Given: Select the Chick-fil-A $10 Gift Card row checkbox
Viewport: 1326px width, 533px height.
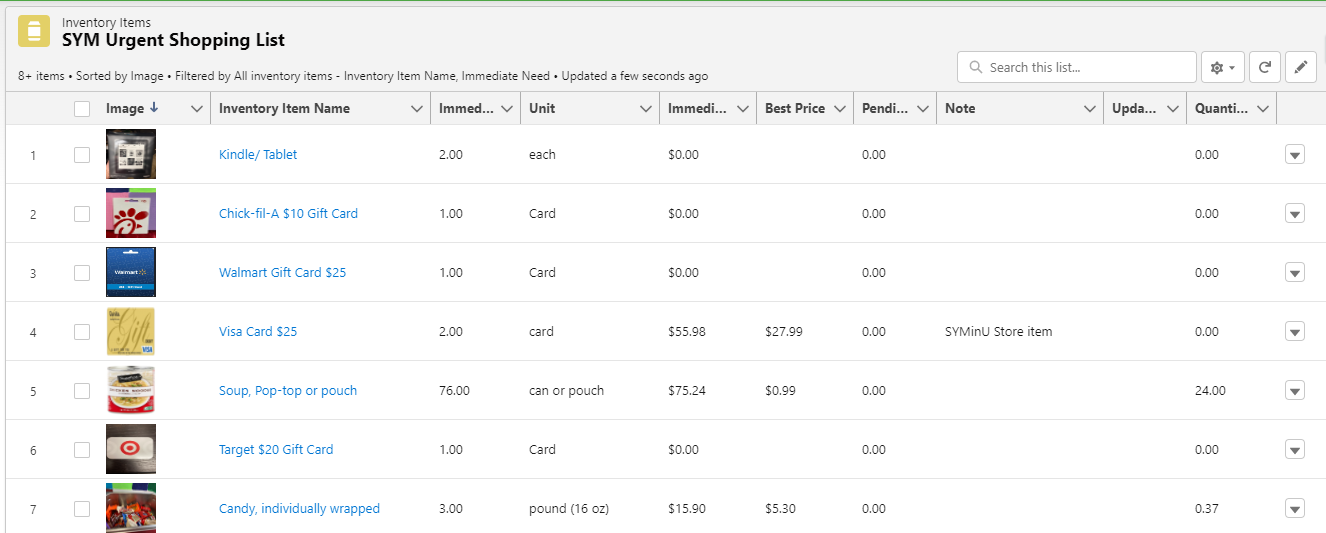Looking at the screenshot, I should tap(82, 214).
